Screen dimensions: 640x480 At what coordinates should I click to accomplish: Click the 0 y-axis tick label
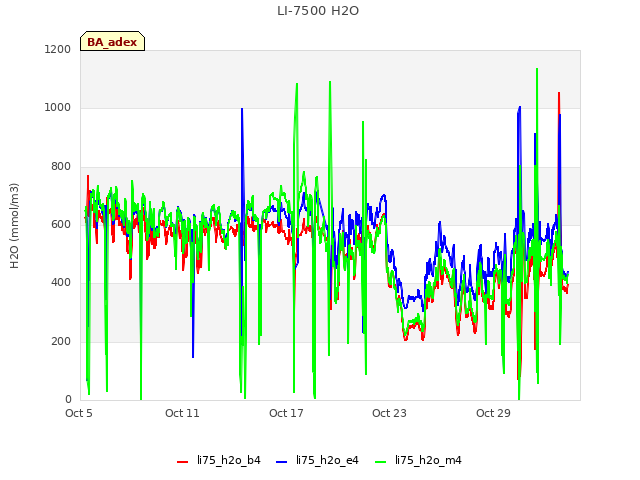pyautogui.click(x=68, y=399)
